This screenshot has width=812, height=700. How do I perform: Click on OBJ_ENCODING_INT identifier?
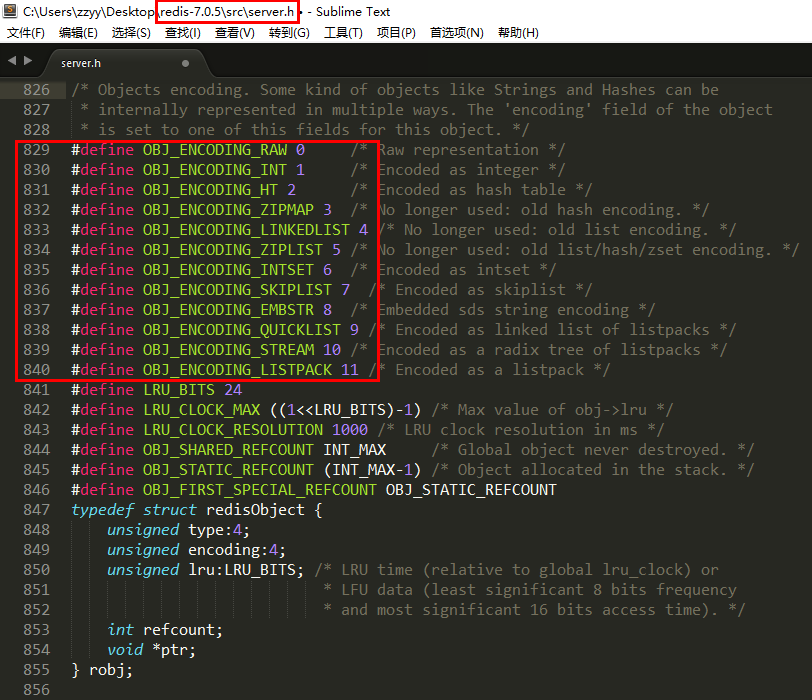point(215,170)
